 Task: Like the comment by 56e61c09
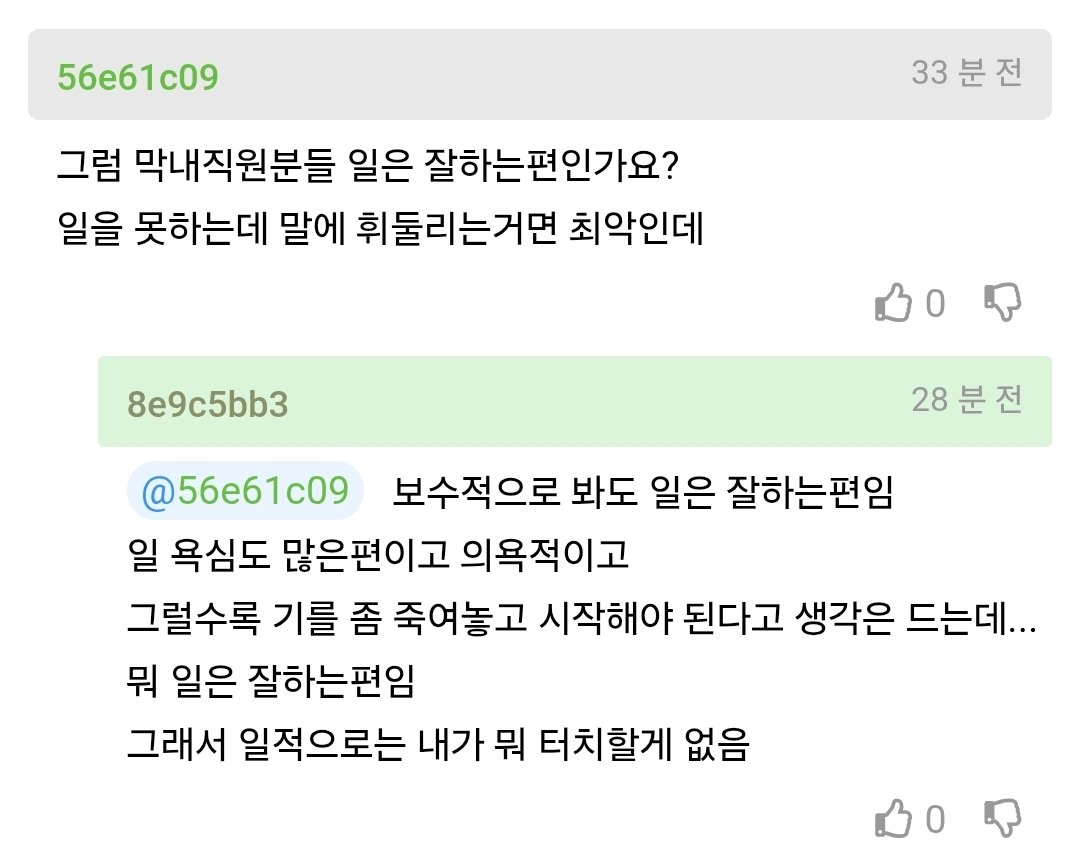tap(893, 303)
